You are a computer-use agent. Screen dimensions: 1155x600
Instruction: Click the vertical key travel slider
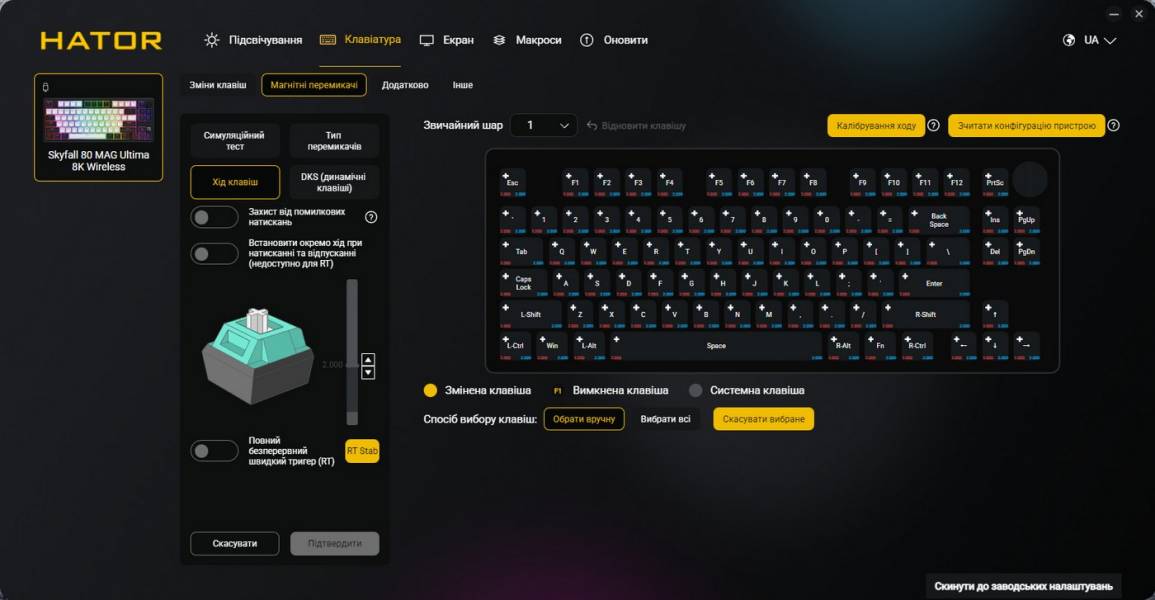point(352,352)
